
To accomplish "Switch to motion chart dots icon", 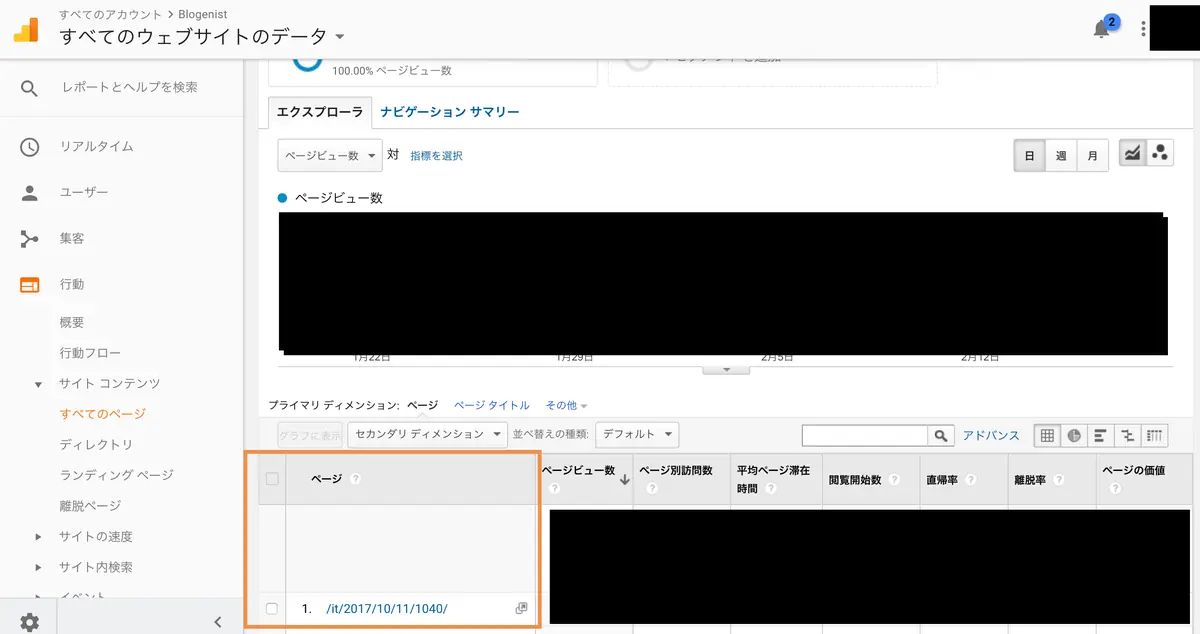I will pyautogui.click(x=1160, y=154).
